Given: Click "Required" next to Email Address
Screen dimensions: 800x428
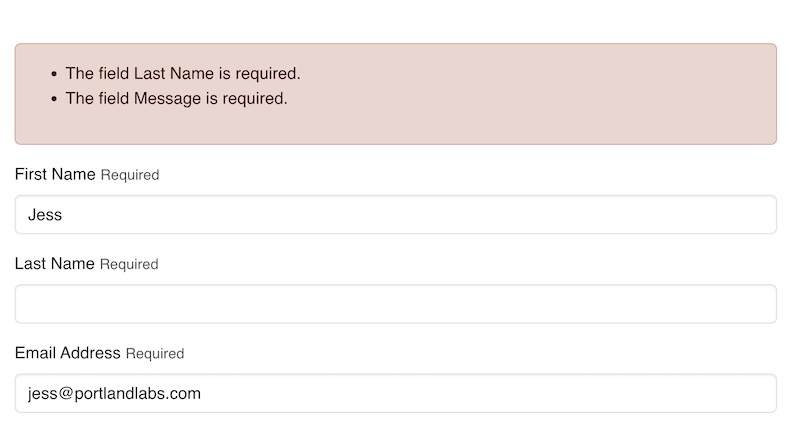Looking at the screenshot, I should pos(155,353).
